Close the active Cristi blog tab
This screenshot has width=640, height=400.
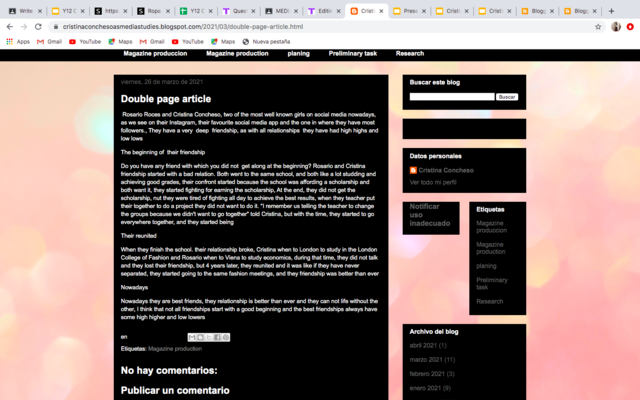pos(381,11)
